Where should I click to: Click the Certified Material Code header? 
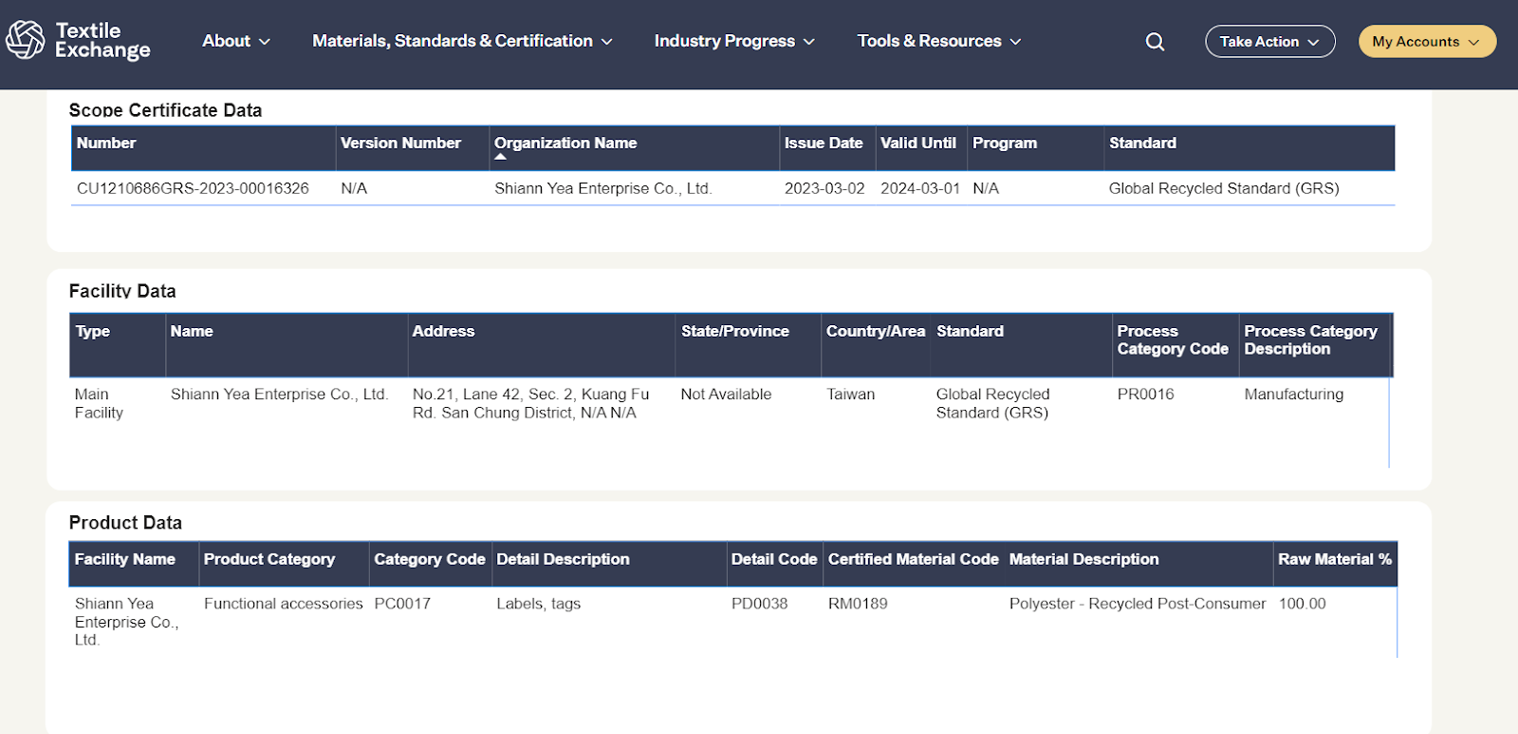click(913, 559)
